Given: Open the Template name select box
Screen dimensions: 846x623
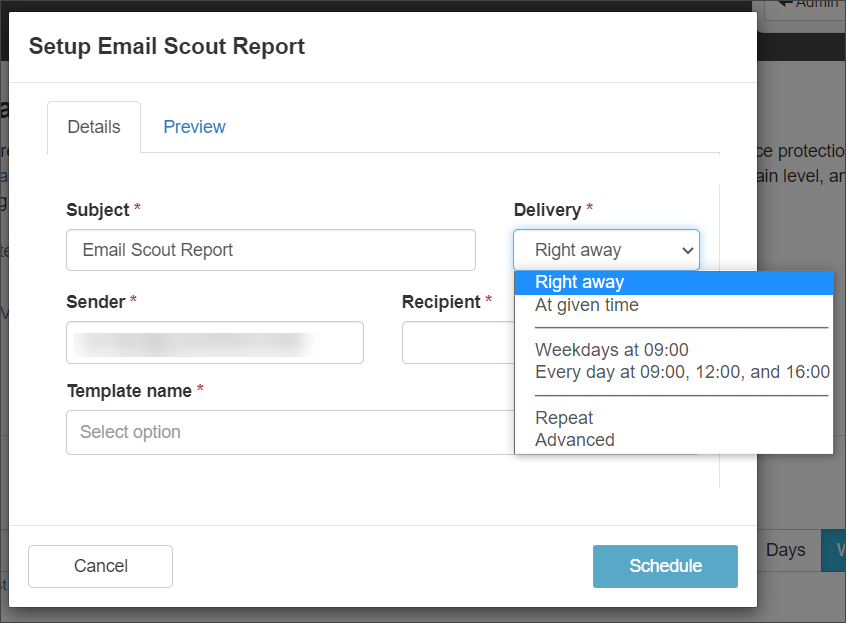Looking at the screenshot, I should [x=290, y=432].
